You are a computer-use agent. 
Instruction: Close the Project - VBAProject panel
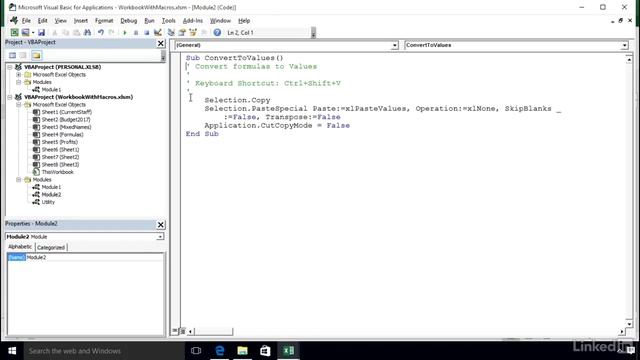(x=161, y=43)
